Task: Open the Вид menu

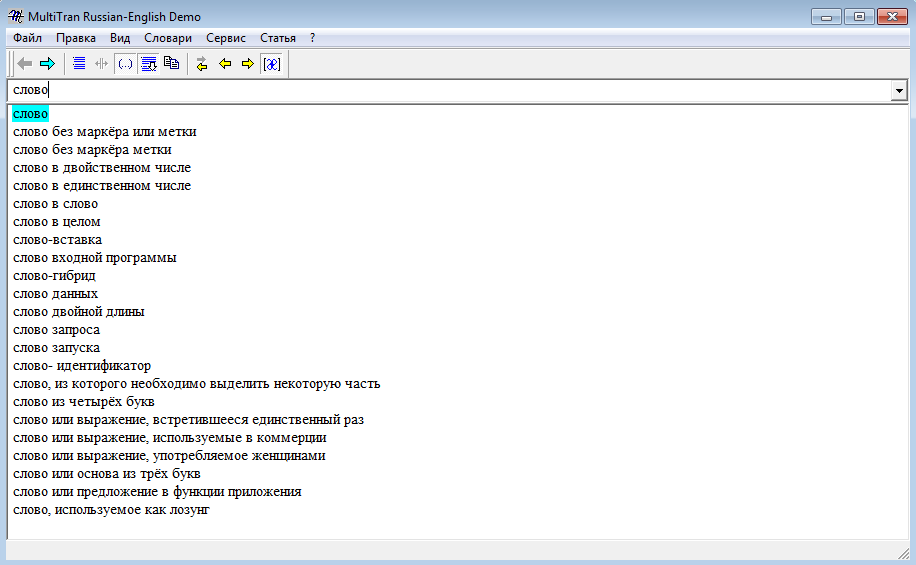Action: pyautogui.click(x=120, y=38)
